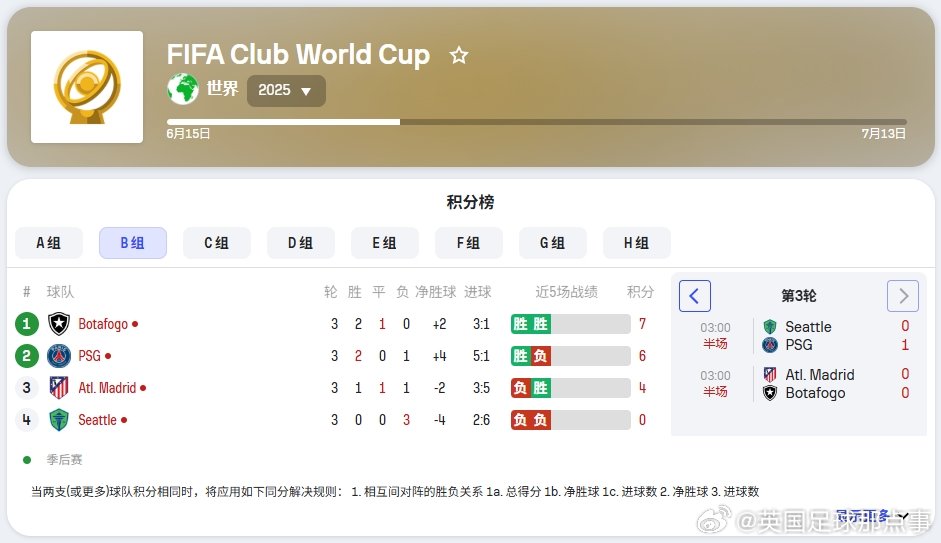Click the 积分 points column header
This screenshot has width=941, height=543.
click(640, 292)
